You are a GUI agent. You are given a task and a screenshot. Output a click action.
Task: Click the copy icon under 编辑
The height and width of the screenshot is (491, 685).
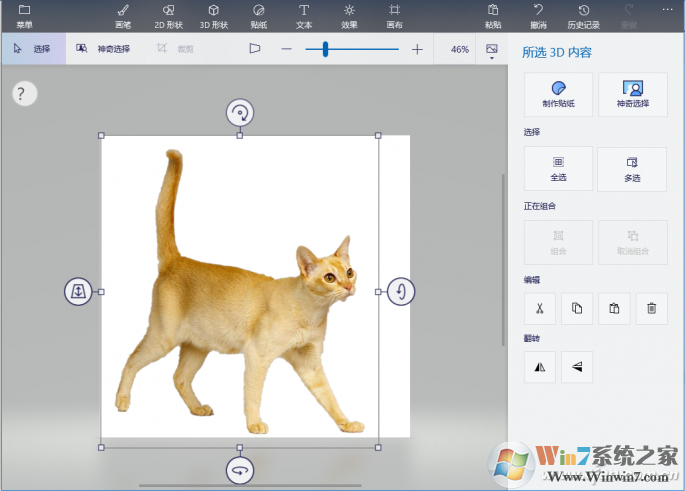point(577,309)
